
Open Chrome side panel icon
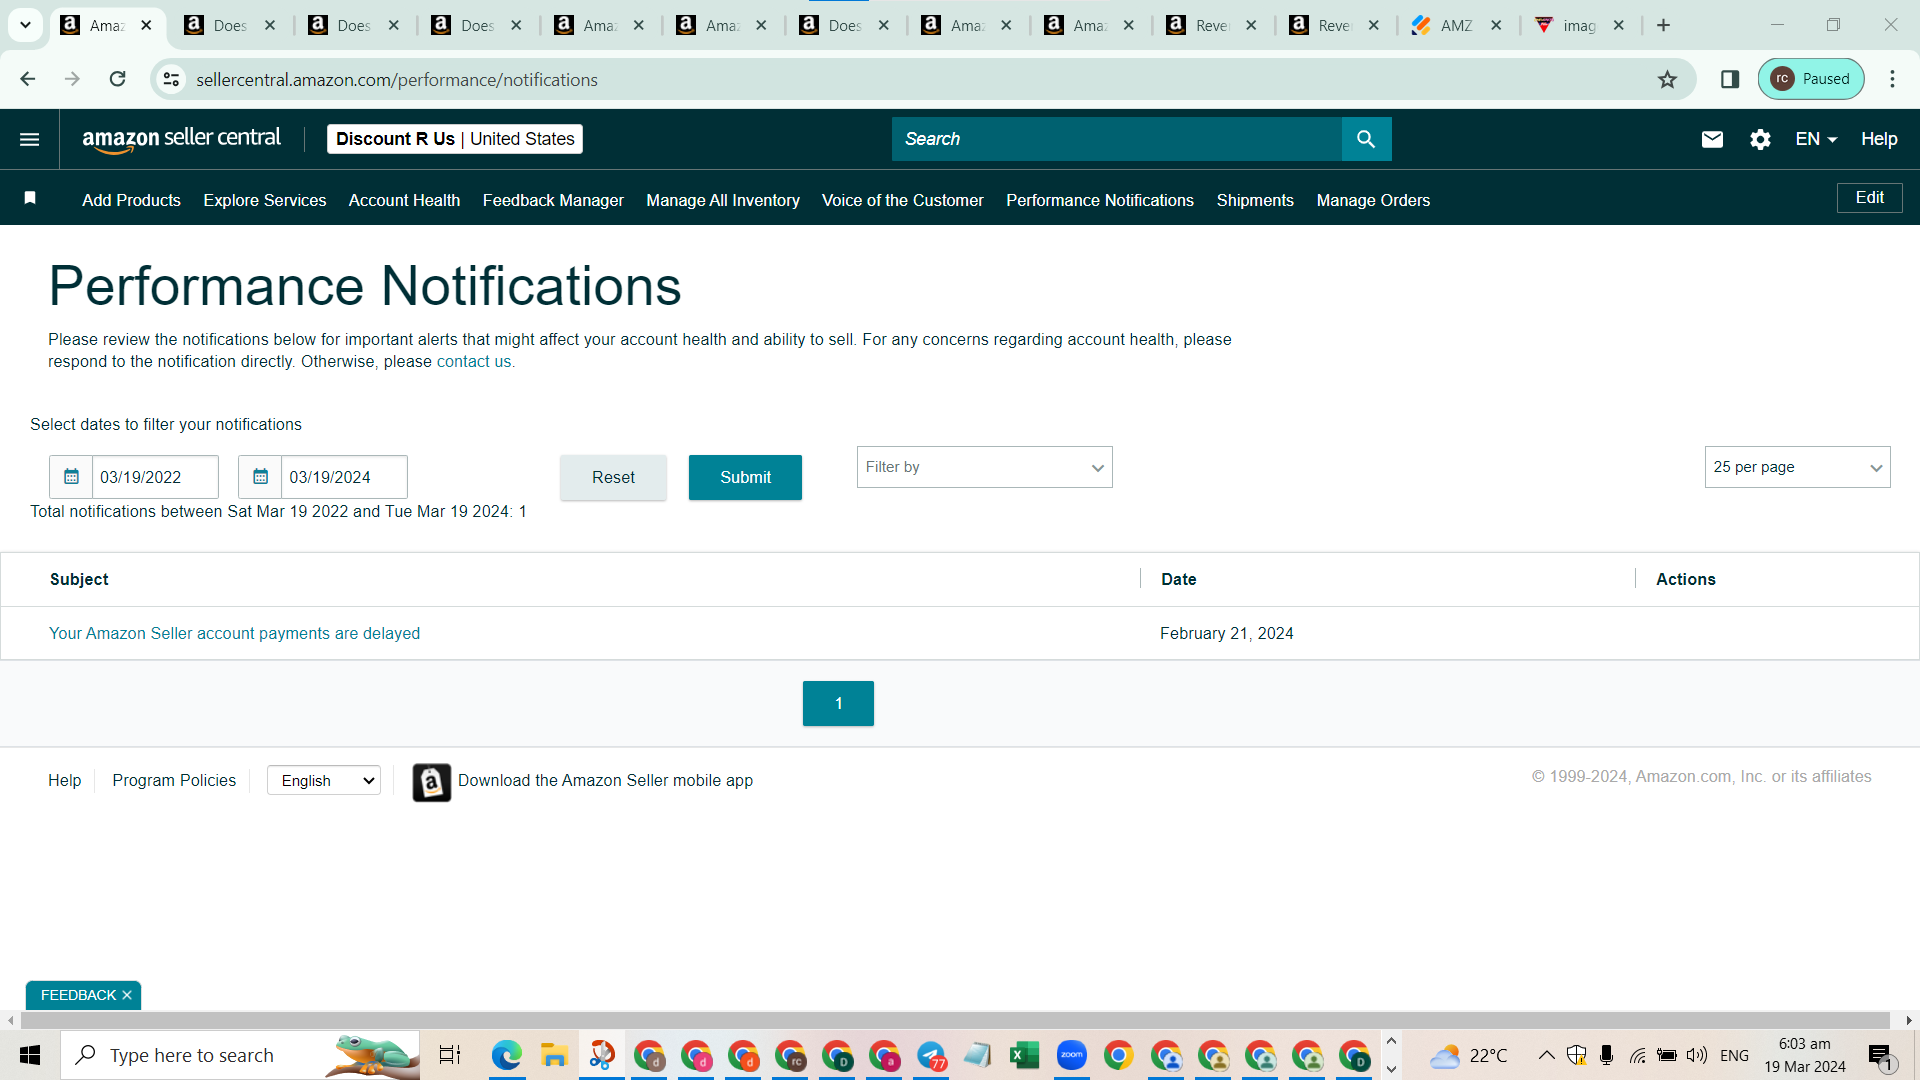1730,79
